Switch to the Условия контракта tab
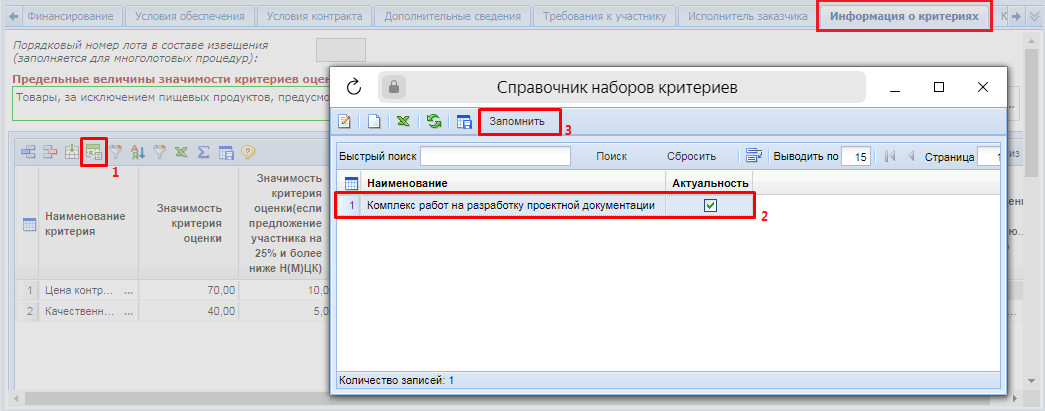This screenshot has width=1045, height=411. (x=315, y=17)
